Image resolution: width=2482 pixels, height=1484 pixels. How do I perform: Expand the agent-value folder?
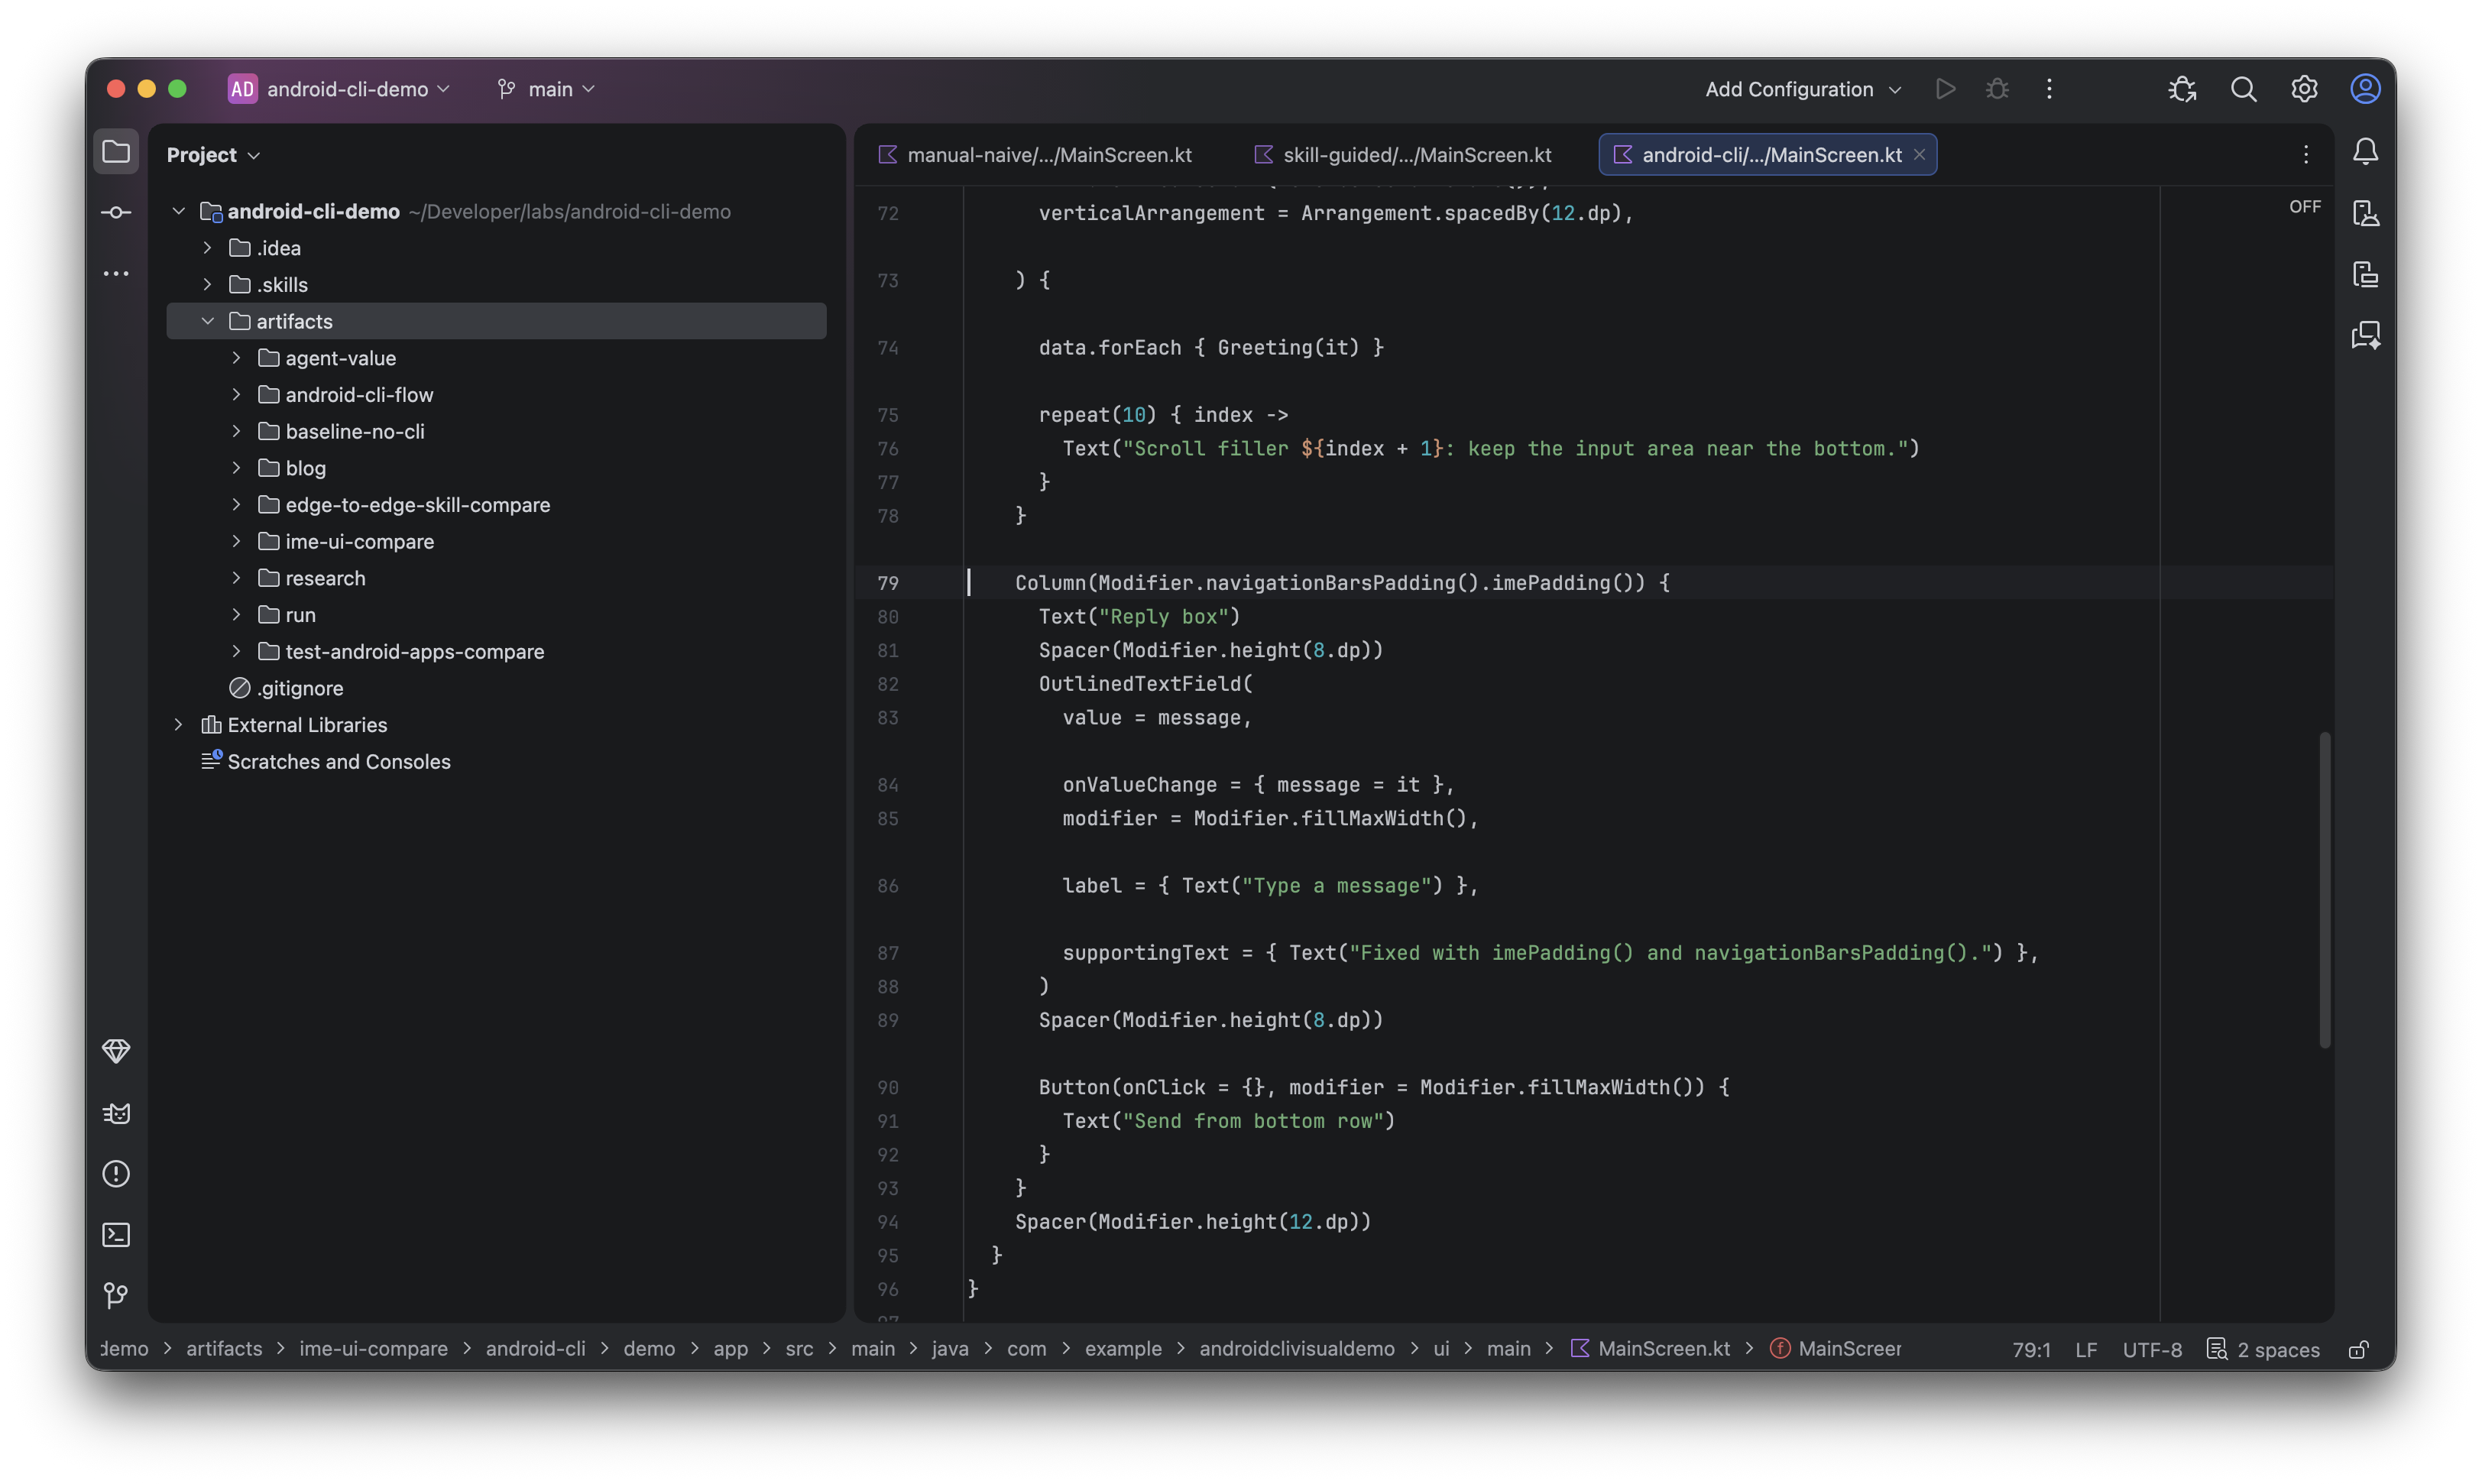237,358
